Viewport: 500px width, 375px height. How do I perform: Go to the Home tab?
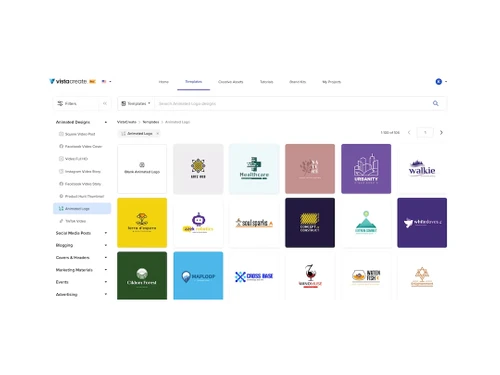[x=163, y=82]
